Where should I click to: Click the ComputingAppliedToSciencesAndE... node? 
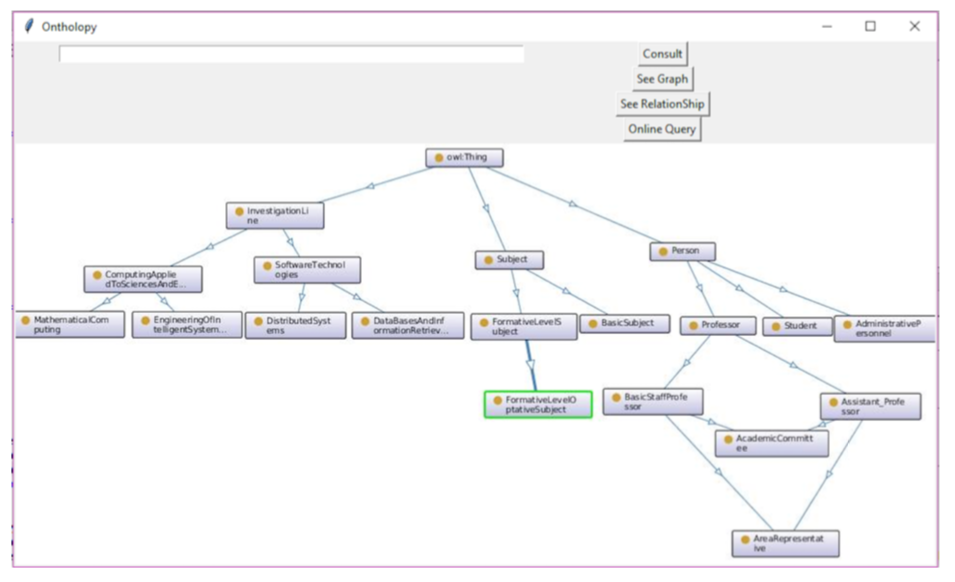tap(143, 279)
